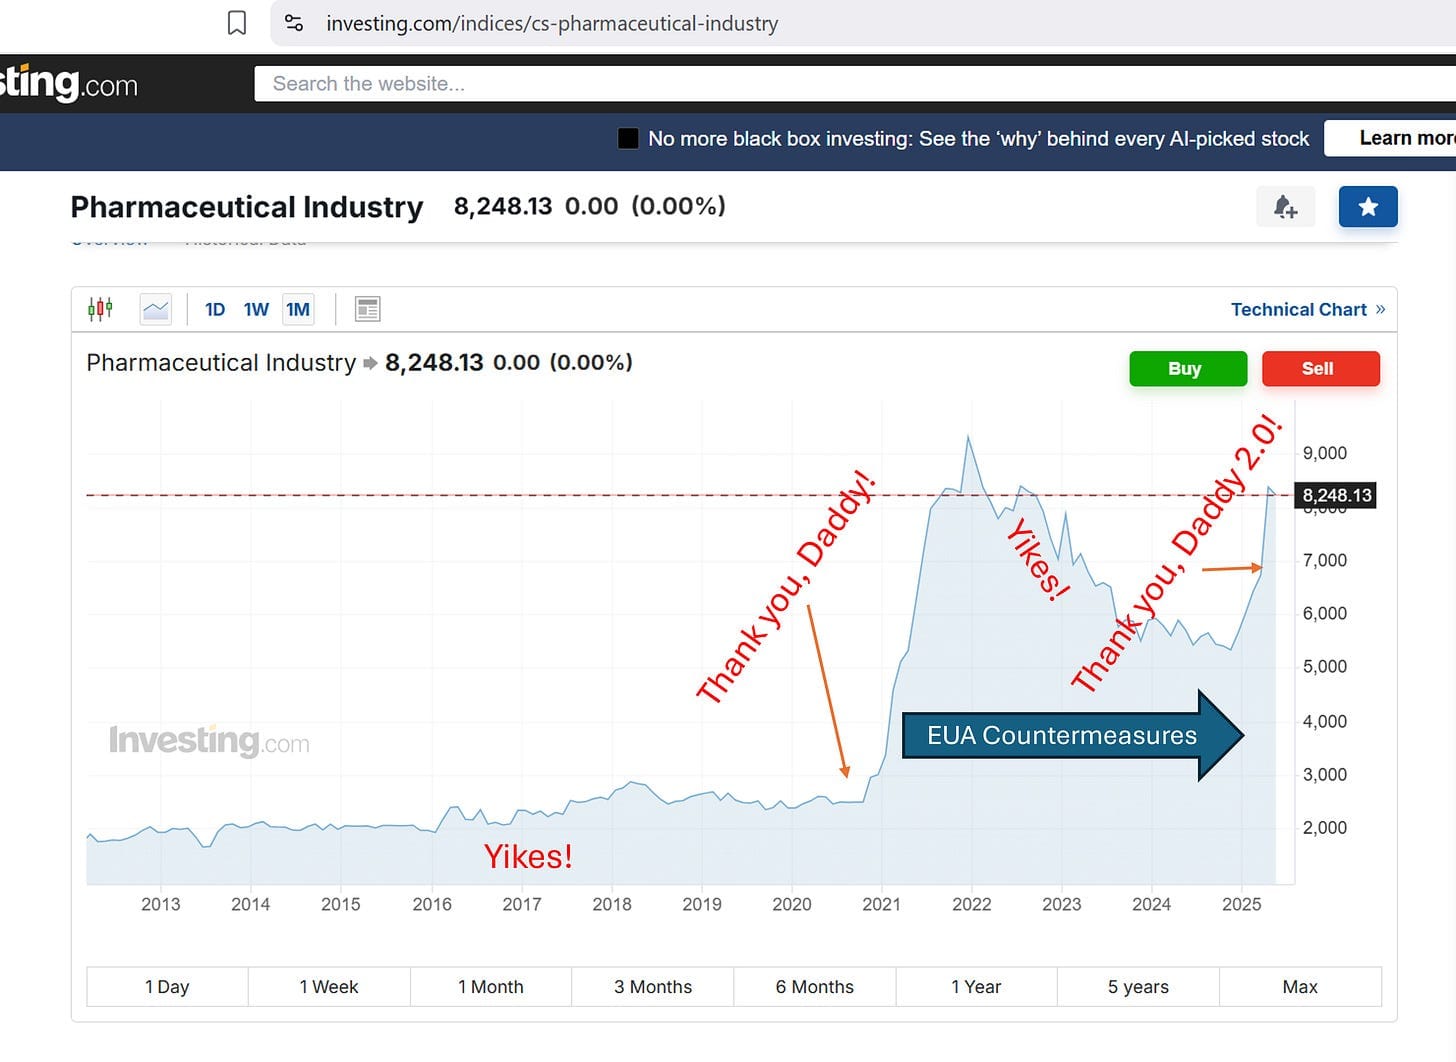Toggle the 1M chart interval
The height and width of the screenshot is (1062, 1456).
coord(298,309)
